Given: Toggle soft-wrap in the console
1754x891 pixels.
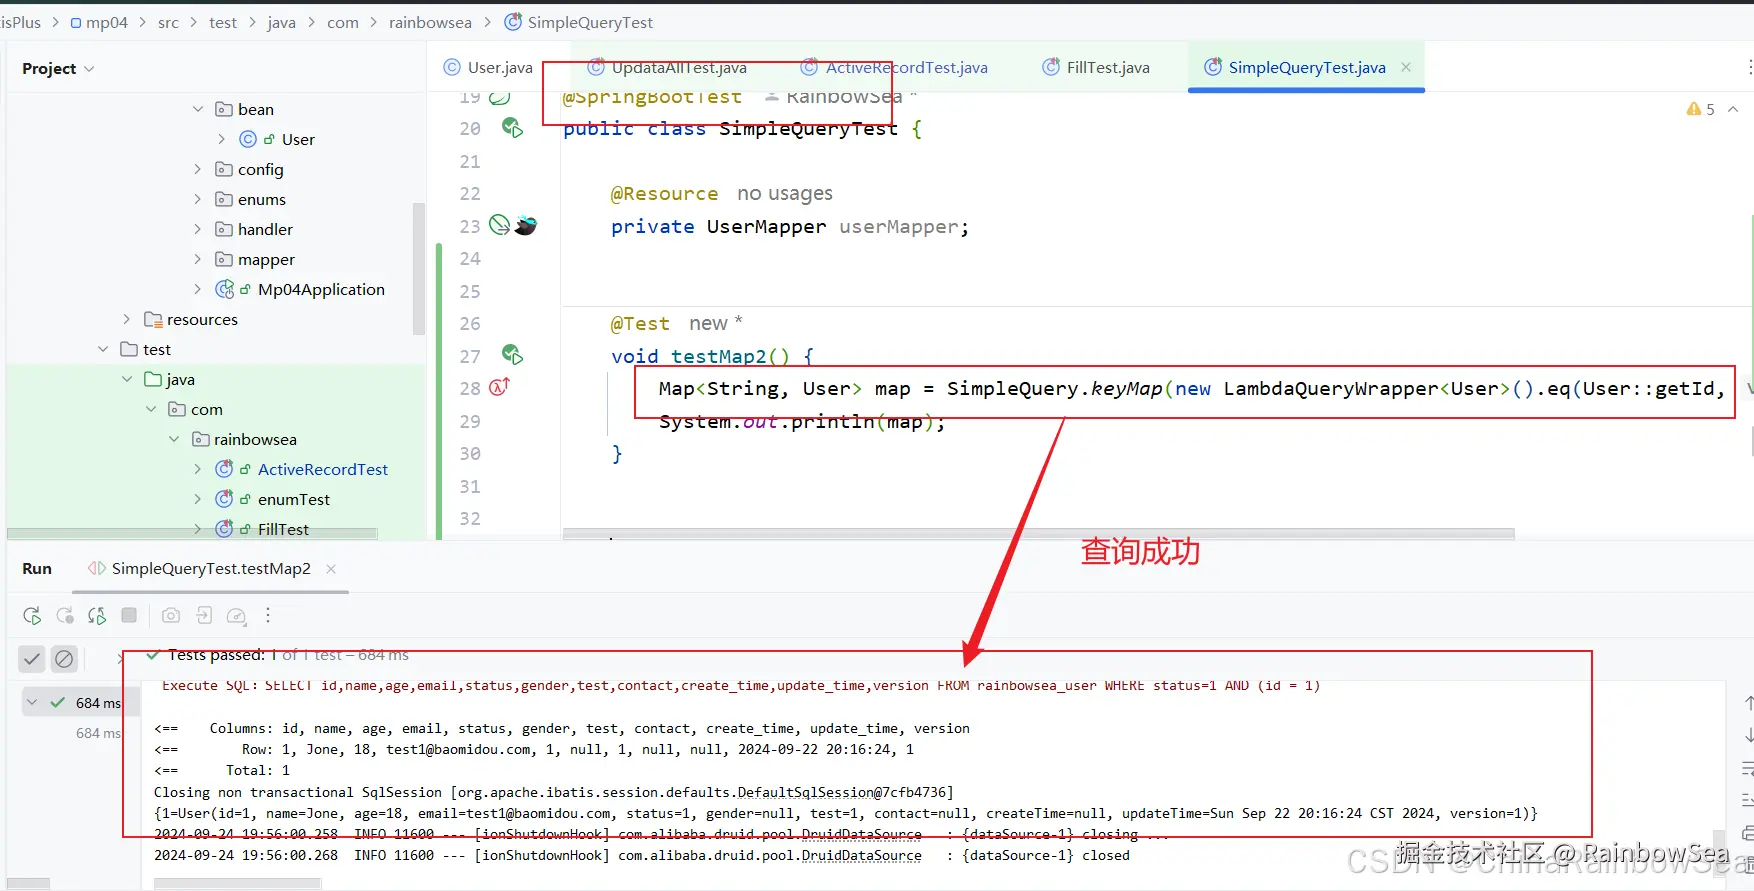Looking at the screenshot, I should point(1747,769).
